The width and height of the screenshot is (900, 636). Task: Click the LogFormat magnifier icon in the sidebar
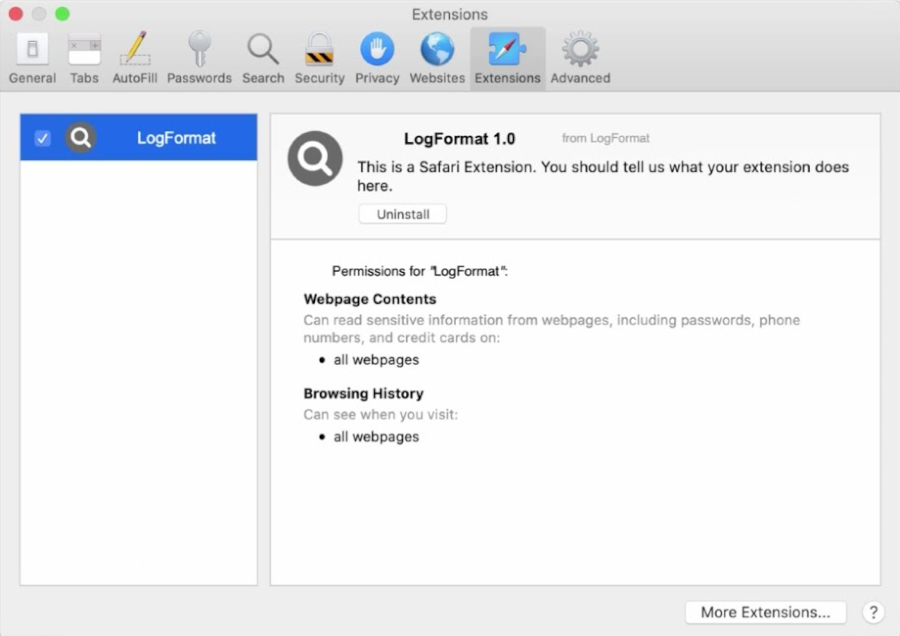tap(80, 137)
